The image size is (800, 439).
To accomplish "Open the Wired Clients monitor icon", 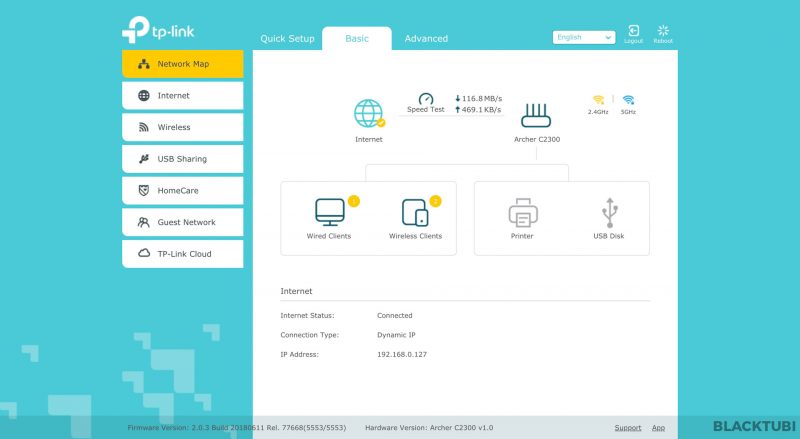I will [x=330, y=212].
